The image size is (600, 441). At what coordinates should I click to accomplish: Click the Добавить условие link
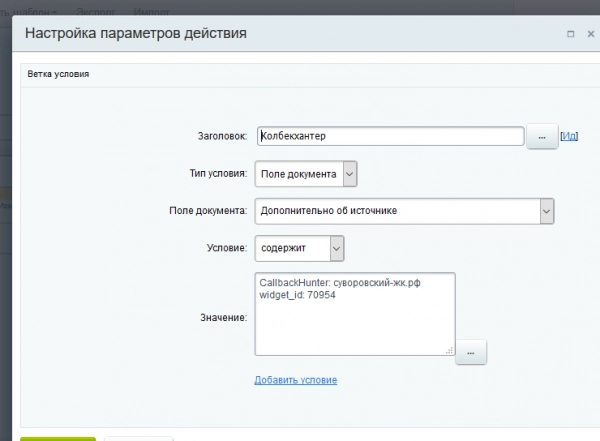296,380
